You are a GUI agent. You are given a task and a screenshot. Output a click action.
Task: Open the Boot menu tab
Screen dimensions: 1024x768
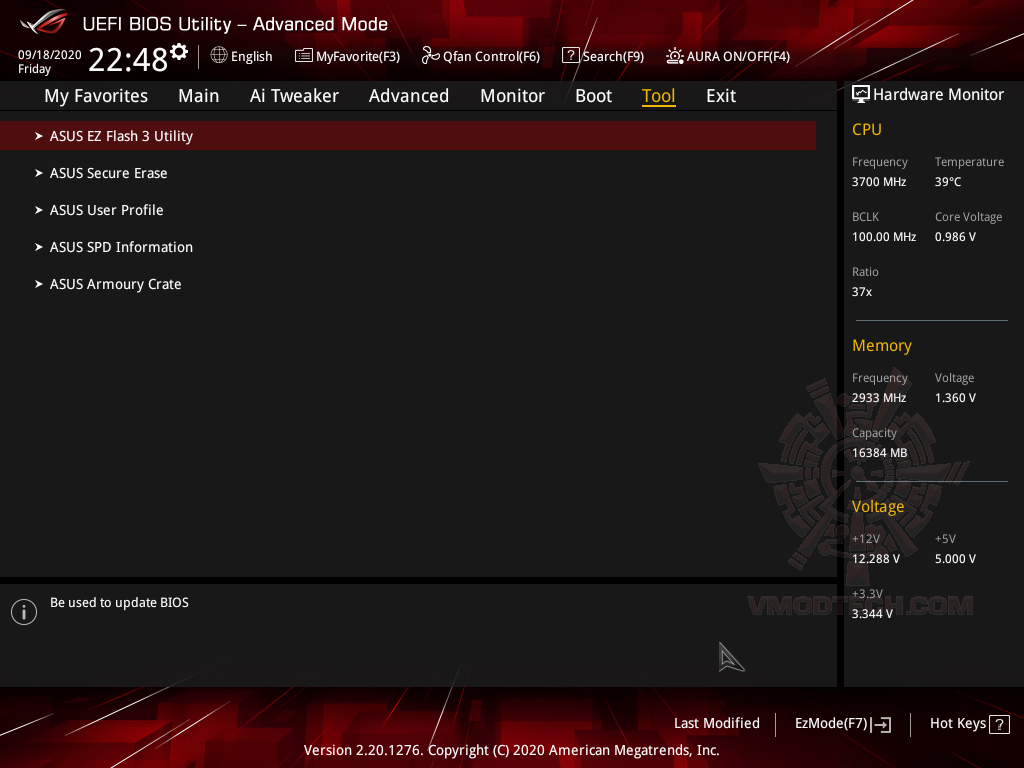point(593,95)
